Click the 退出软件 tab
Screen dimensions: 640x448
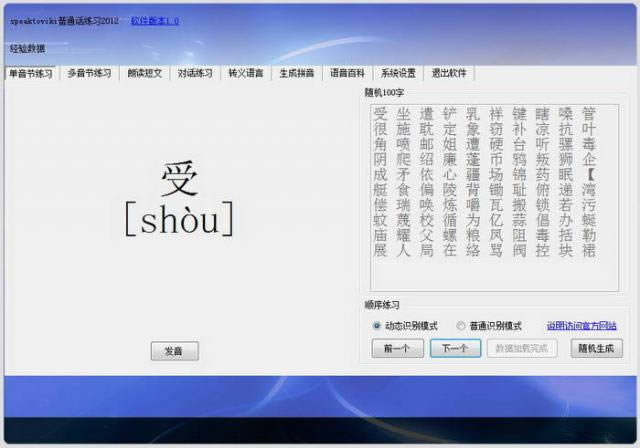[449, 73]
